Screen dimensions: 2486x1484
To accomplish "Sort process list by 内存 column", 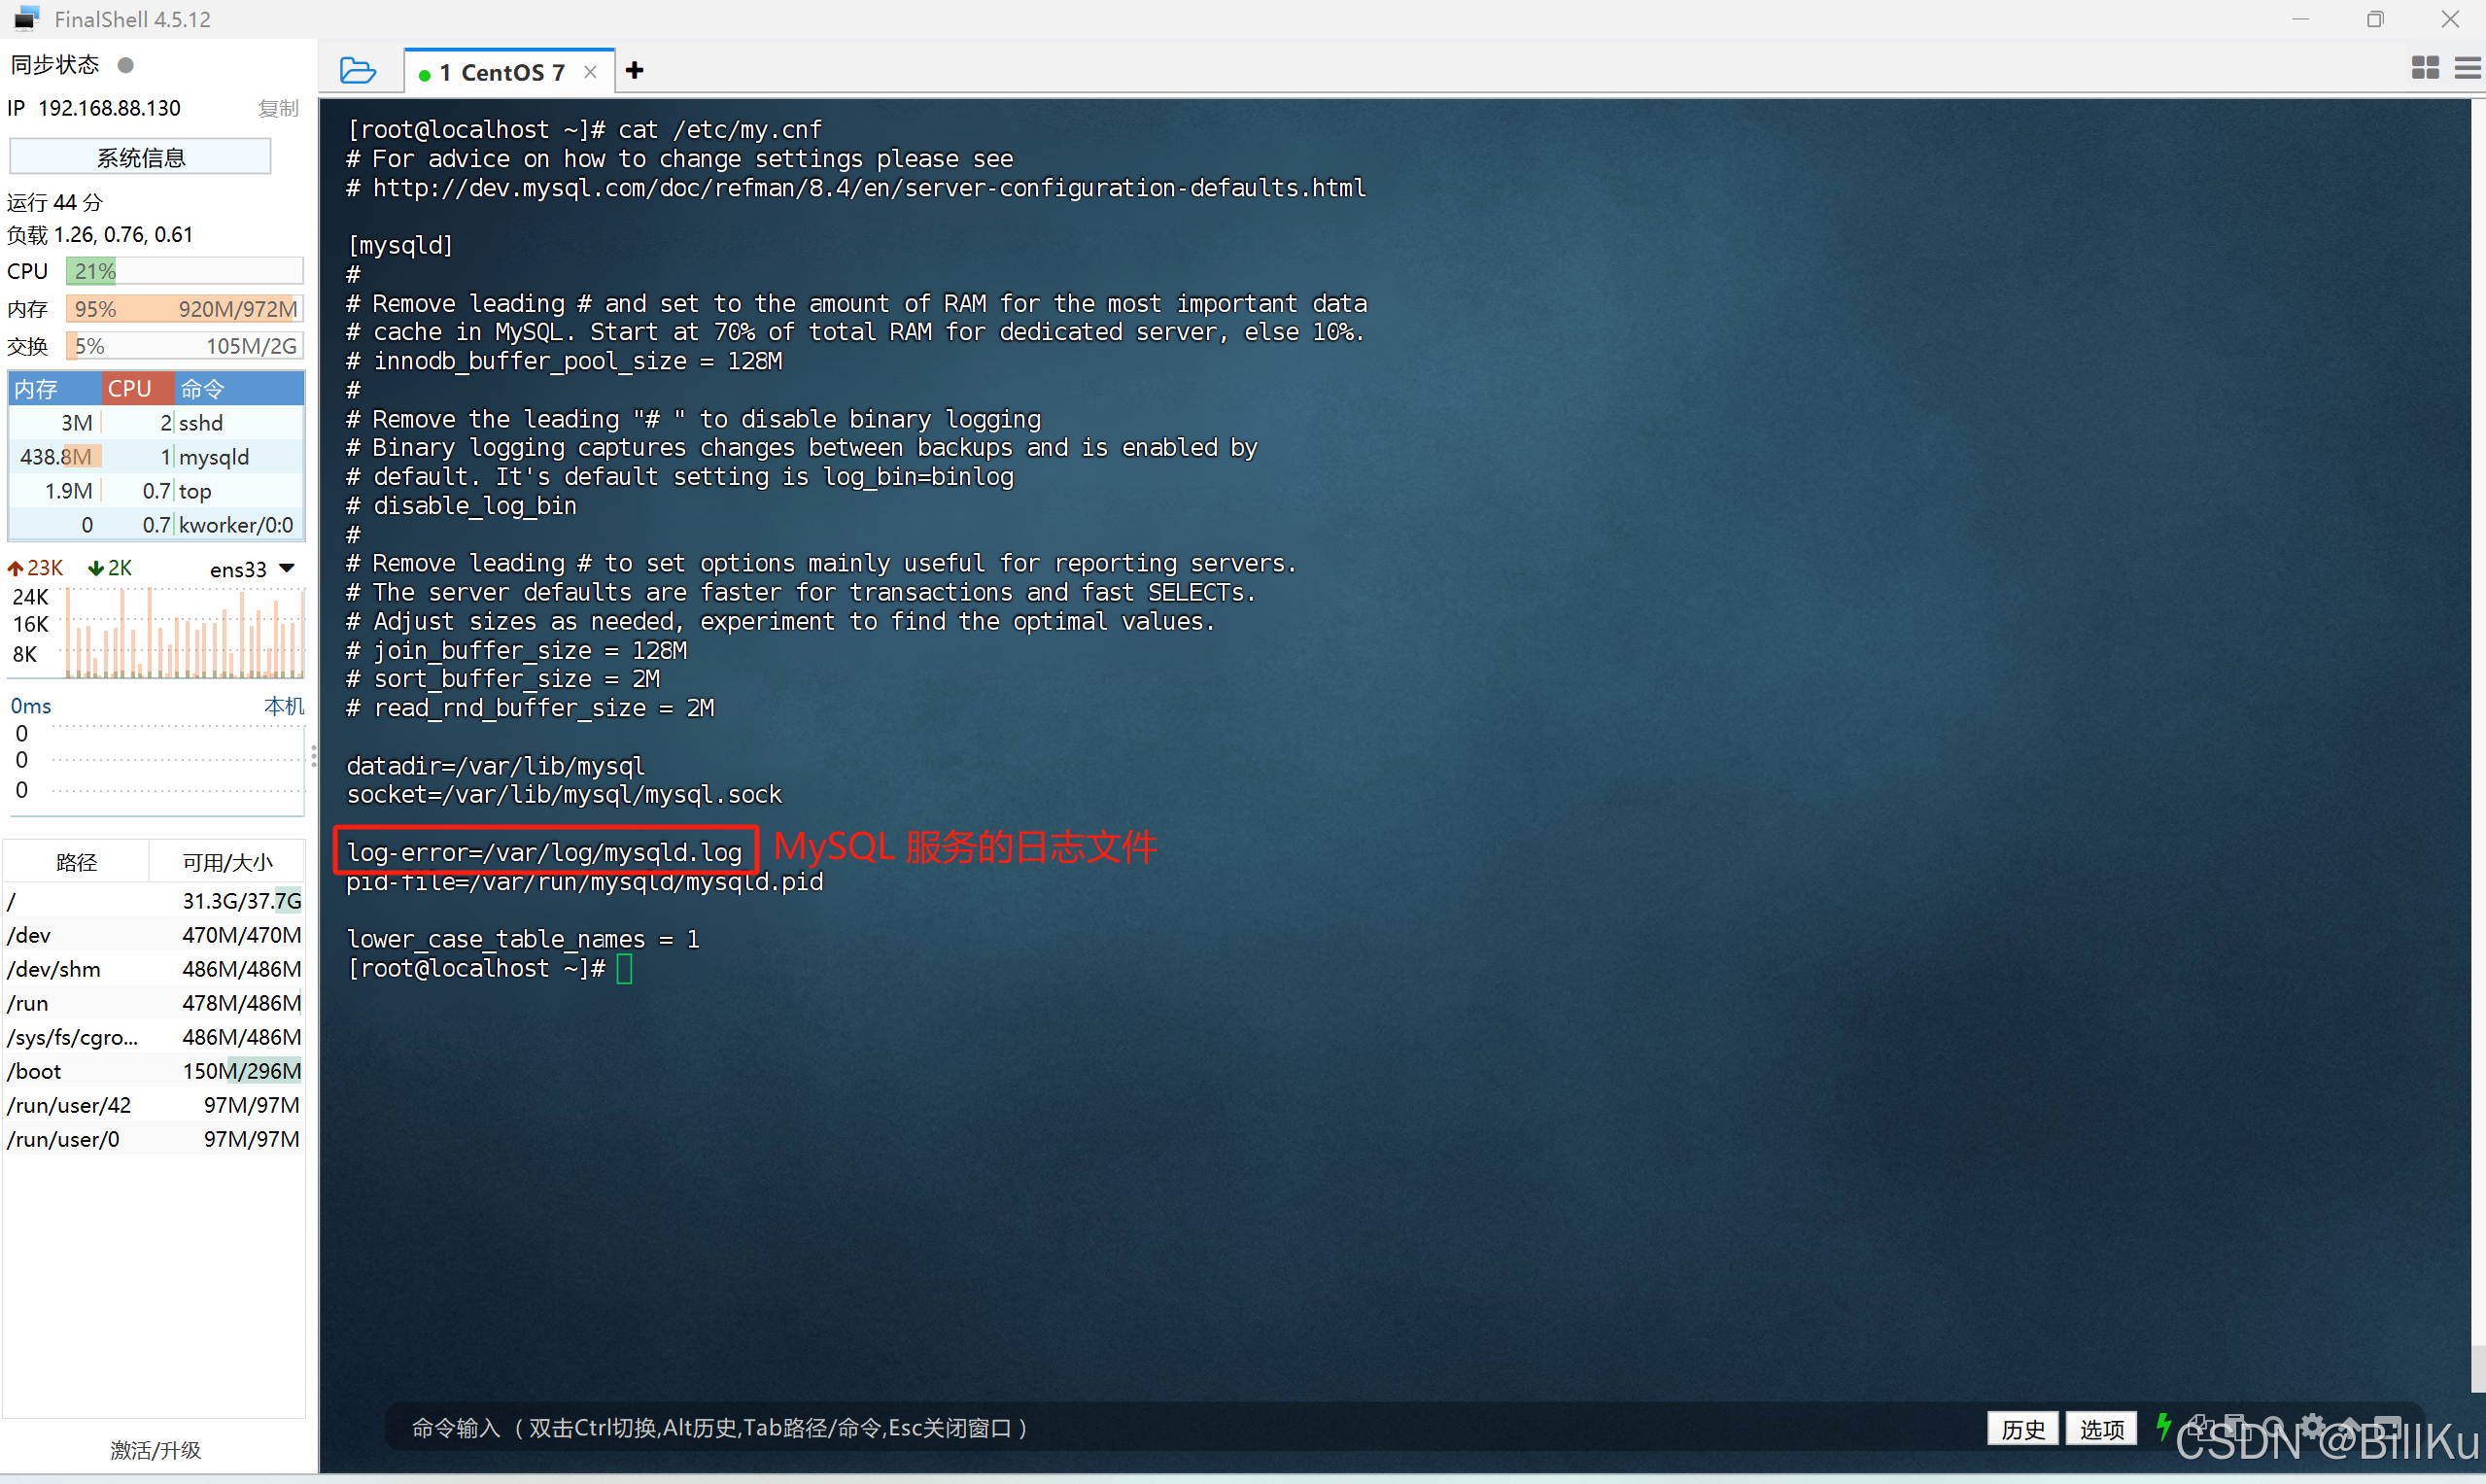I will point(54,388).
